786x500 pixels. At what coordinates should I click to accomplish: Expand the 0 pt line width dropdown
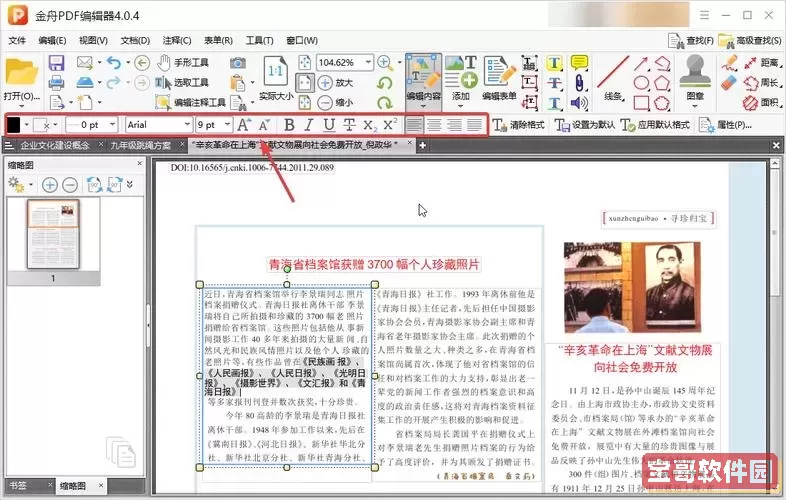pyautogui.click(x=112, y=124)
